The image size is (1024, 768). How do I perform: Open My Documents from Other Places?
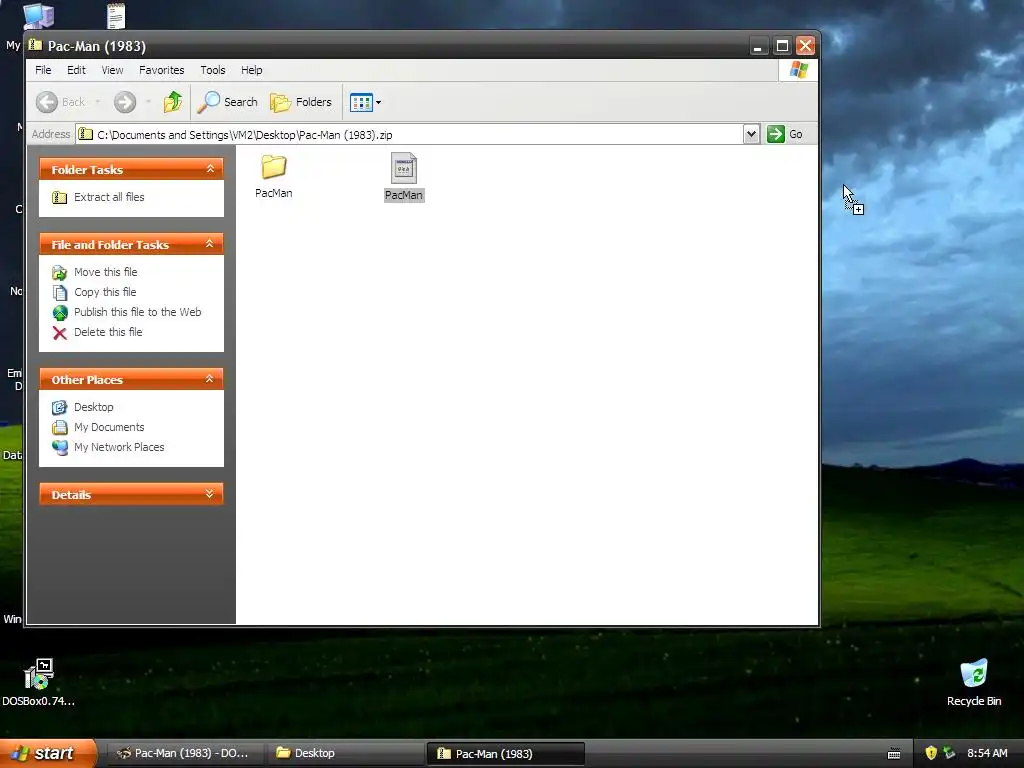(109, 427)
